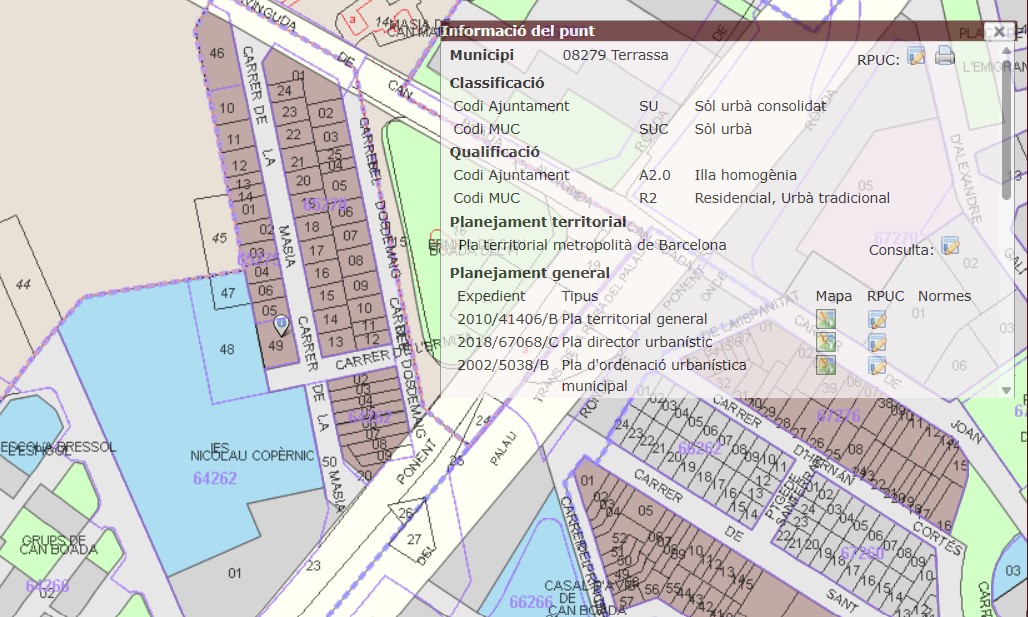
Task: Click the Planejament territorial heading
Action: click(538, 222)
